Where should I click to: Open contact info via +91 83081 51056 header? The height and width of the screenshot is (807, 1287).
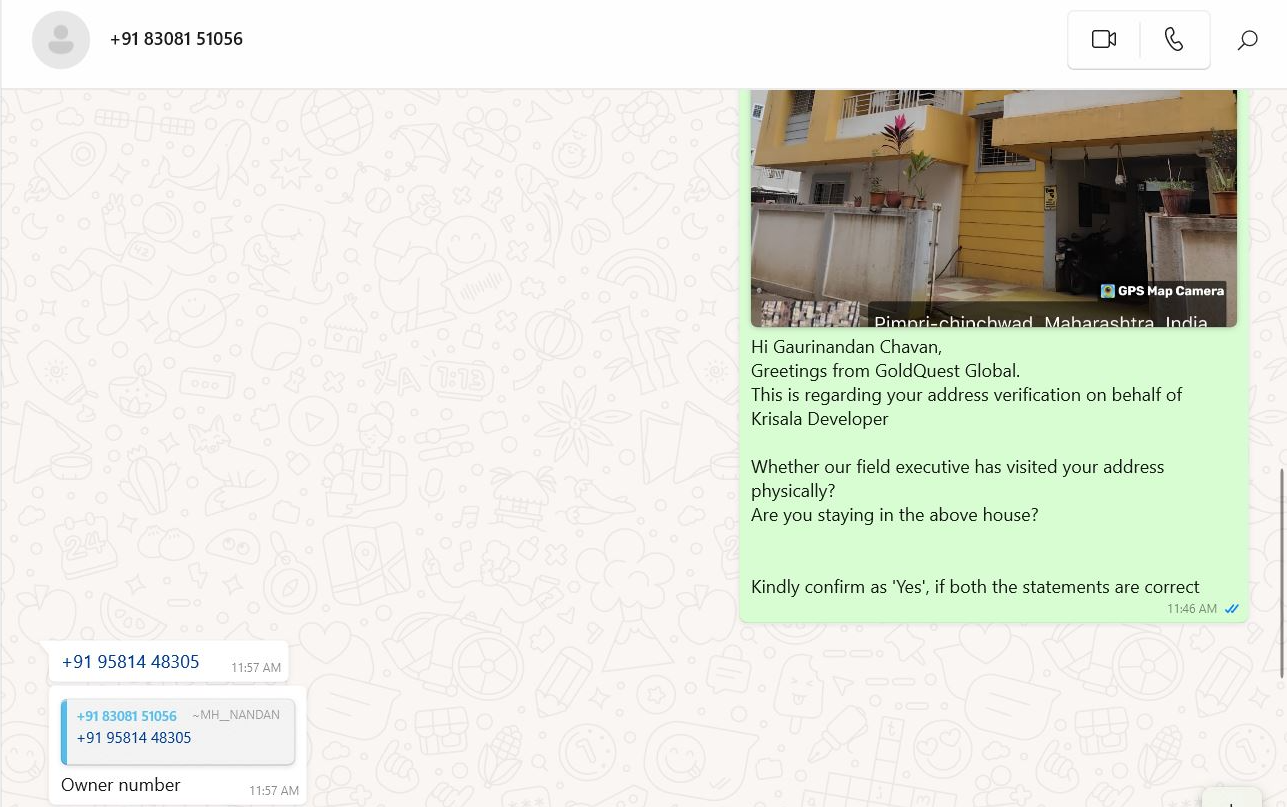(x=176, y=39)
